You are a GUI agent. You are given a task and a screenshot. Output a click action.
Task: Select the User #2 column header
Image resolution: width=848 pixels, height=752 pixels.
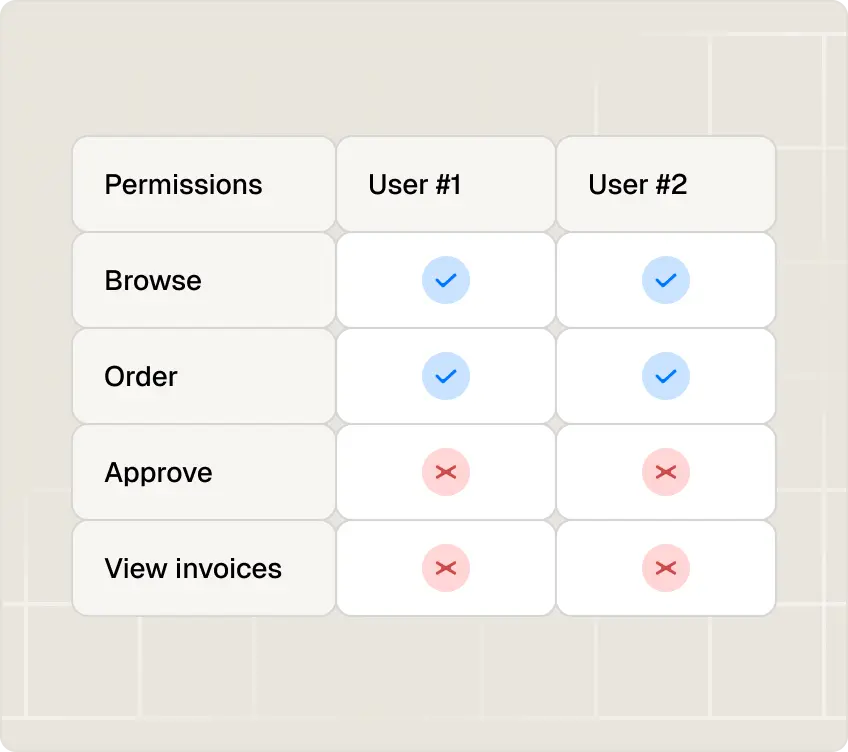(666, 184)
